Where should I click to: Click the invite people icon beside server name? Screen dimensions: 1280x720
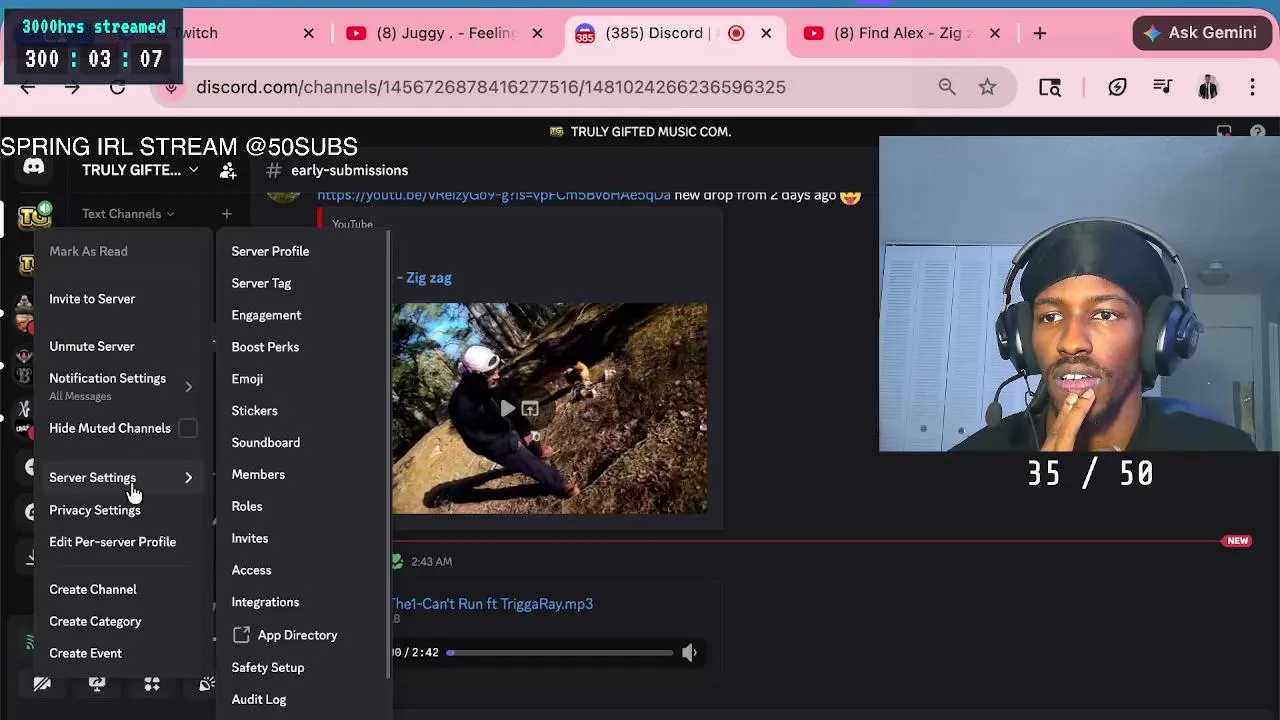pyautogui.click(x=228, y=171)
